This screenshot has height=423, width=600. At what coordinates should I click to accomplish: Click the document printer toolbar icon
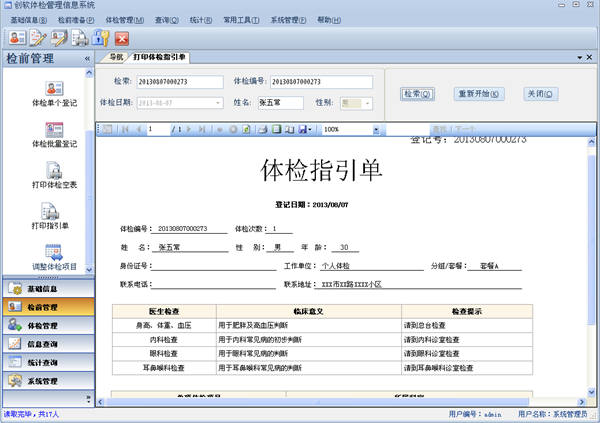[x=80, y=38]
